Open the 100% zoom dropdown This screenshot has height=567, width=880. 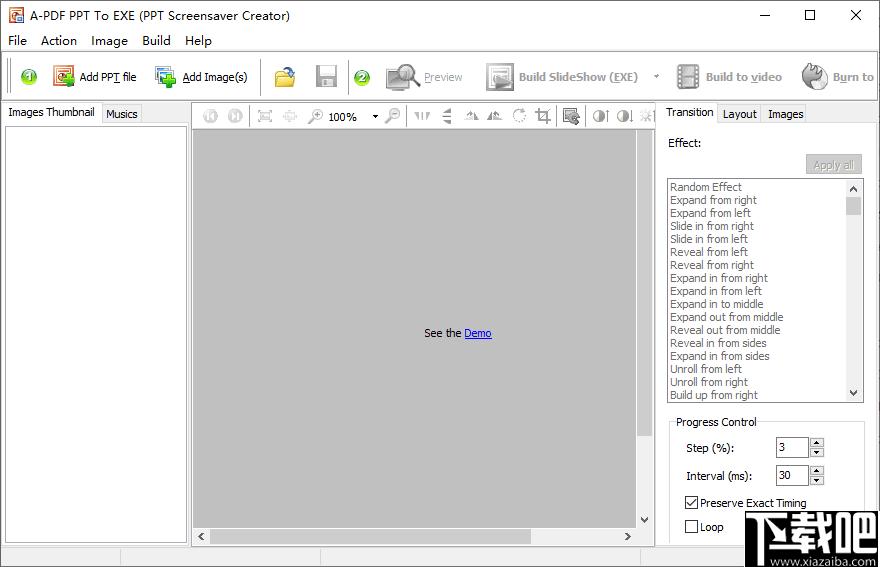pyautogui.click(x=375, y=117)
